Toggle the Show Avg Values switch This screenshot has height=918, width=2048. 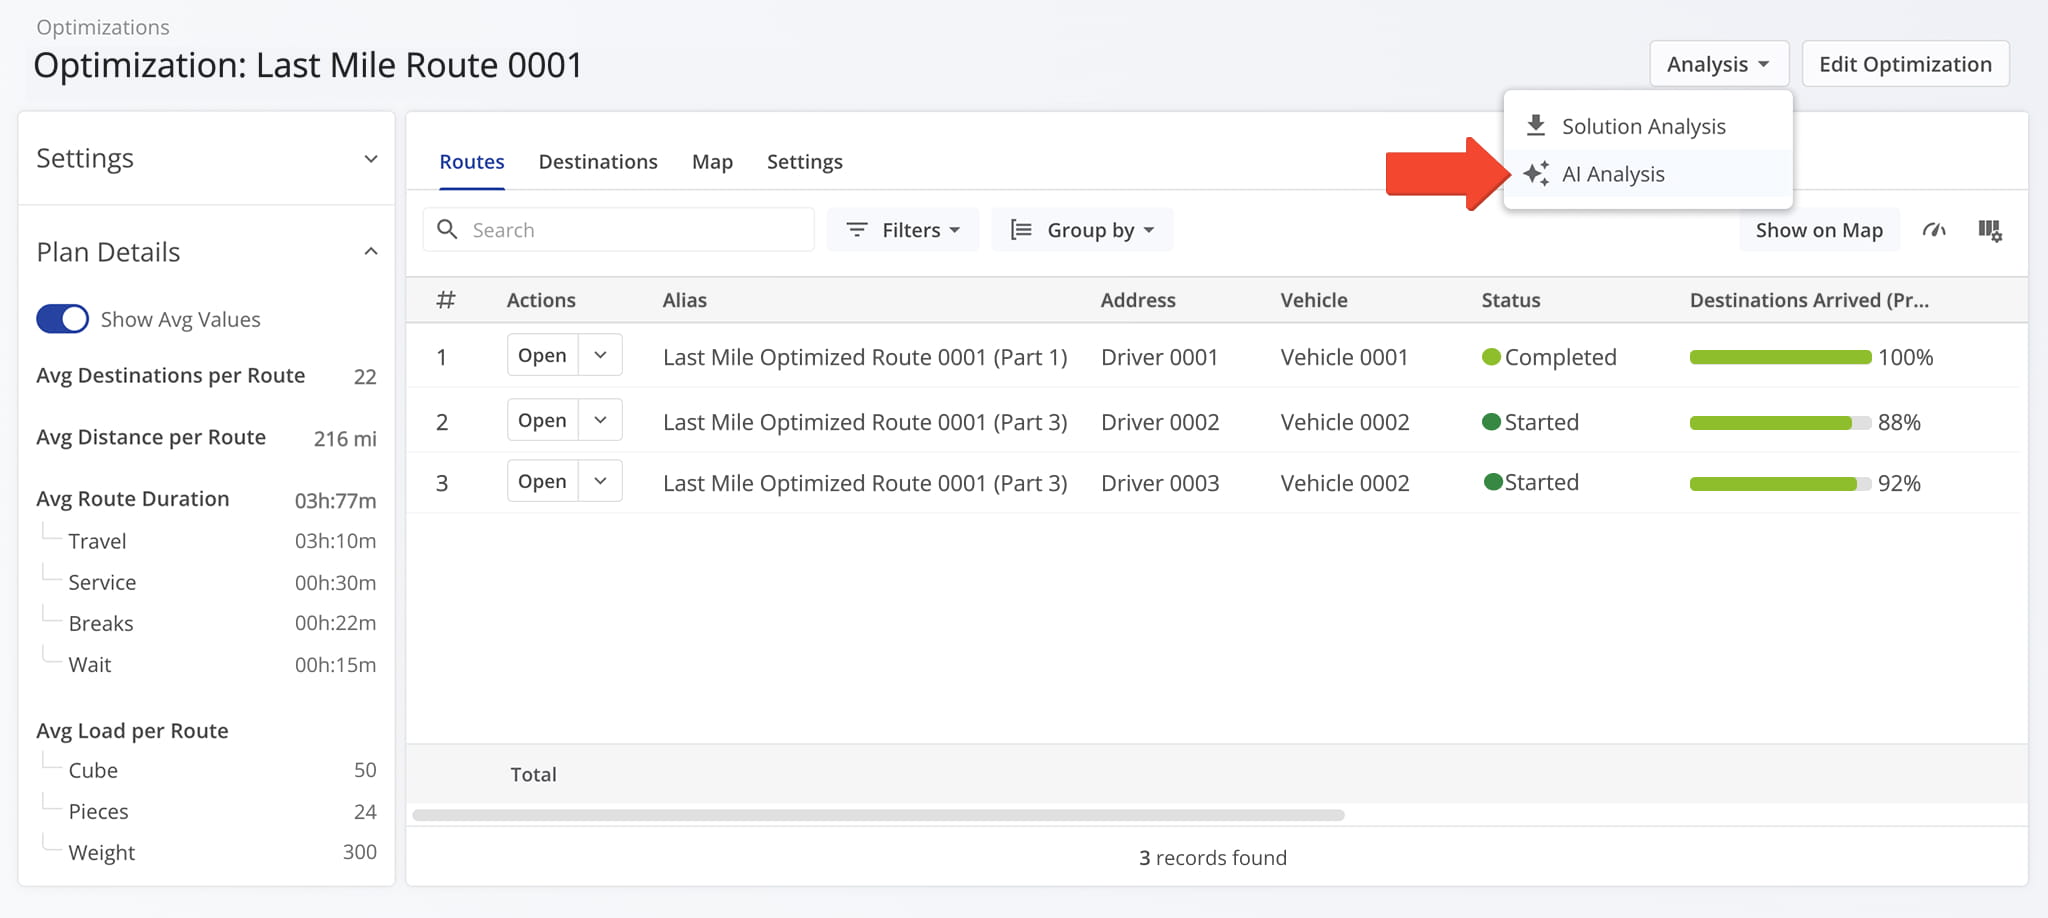62,319
